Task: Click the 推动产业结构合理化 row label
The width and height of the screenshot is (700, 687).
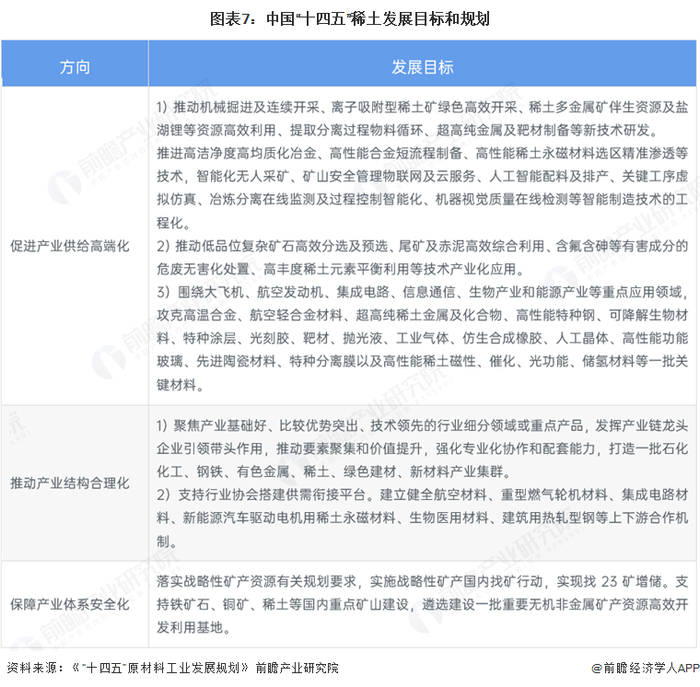Action: 70,483
